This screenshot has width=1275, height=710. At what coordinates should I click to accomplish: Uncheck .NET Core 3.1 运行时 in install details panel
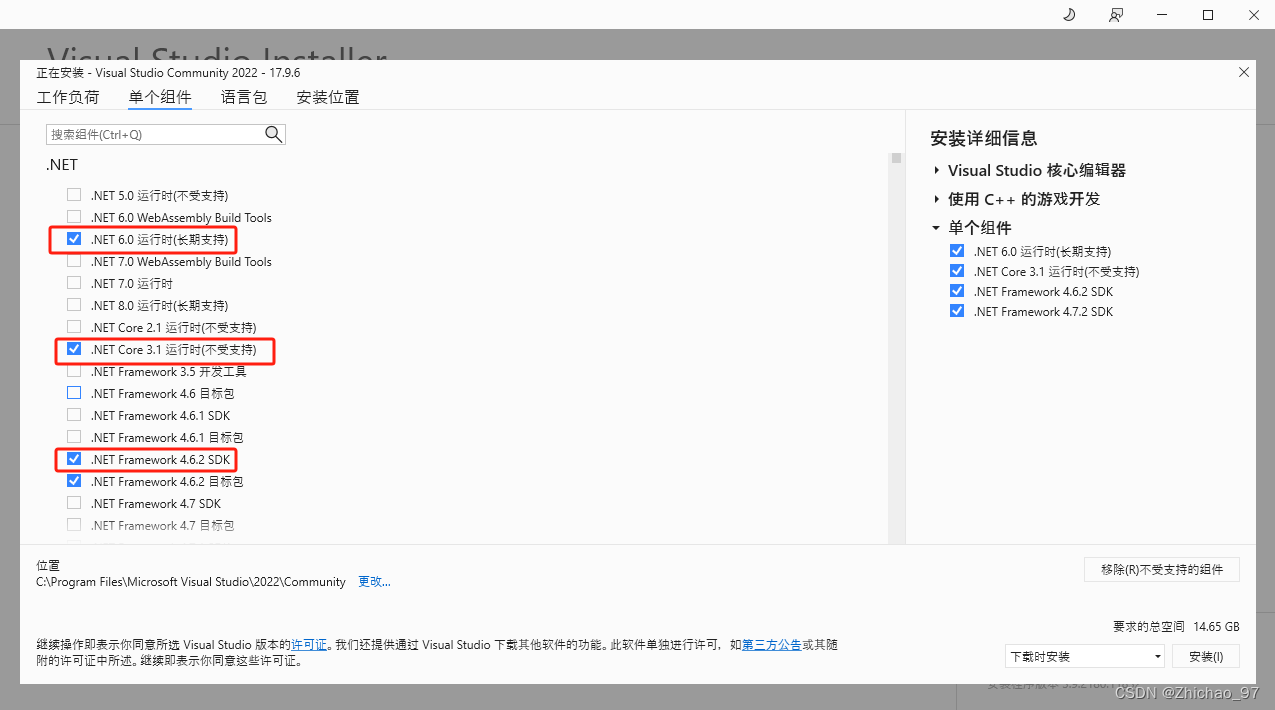pos(957,271)
